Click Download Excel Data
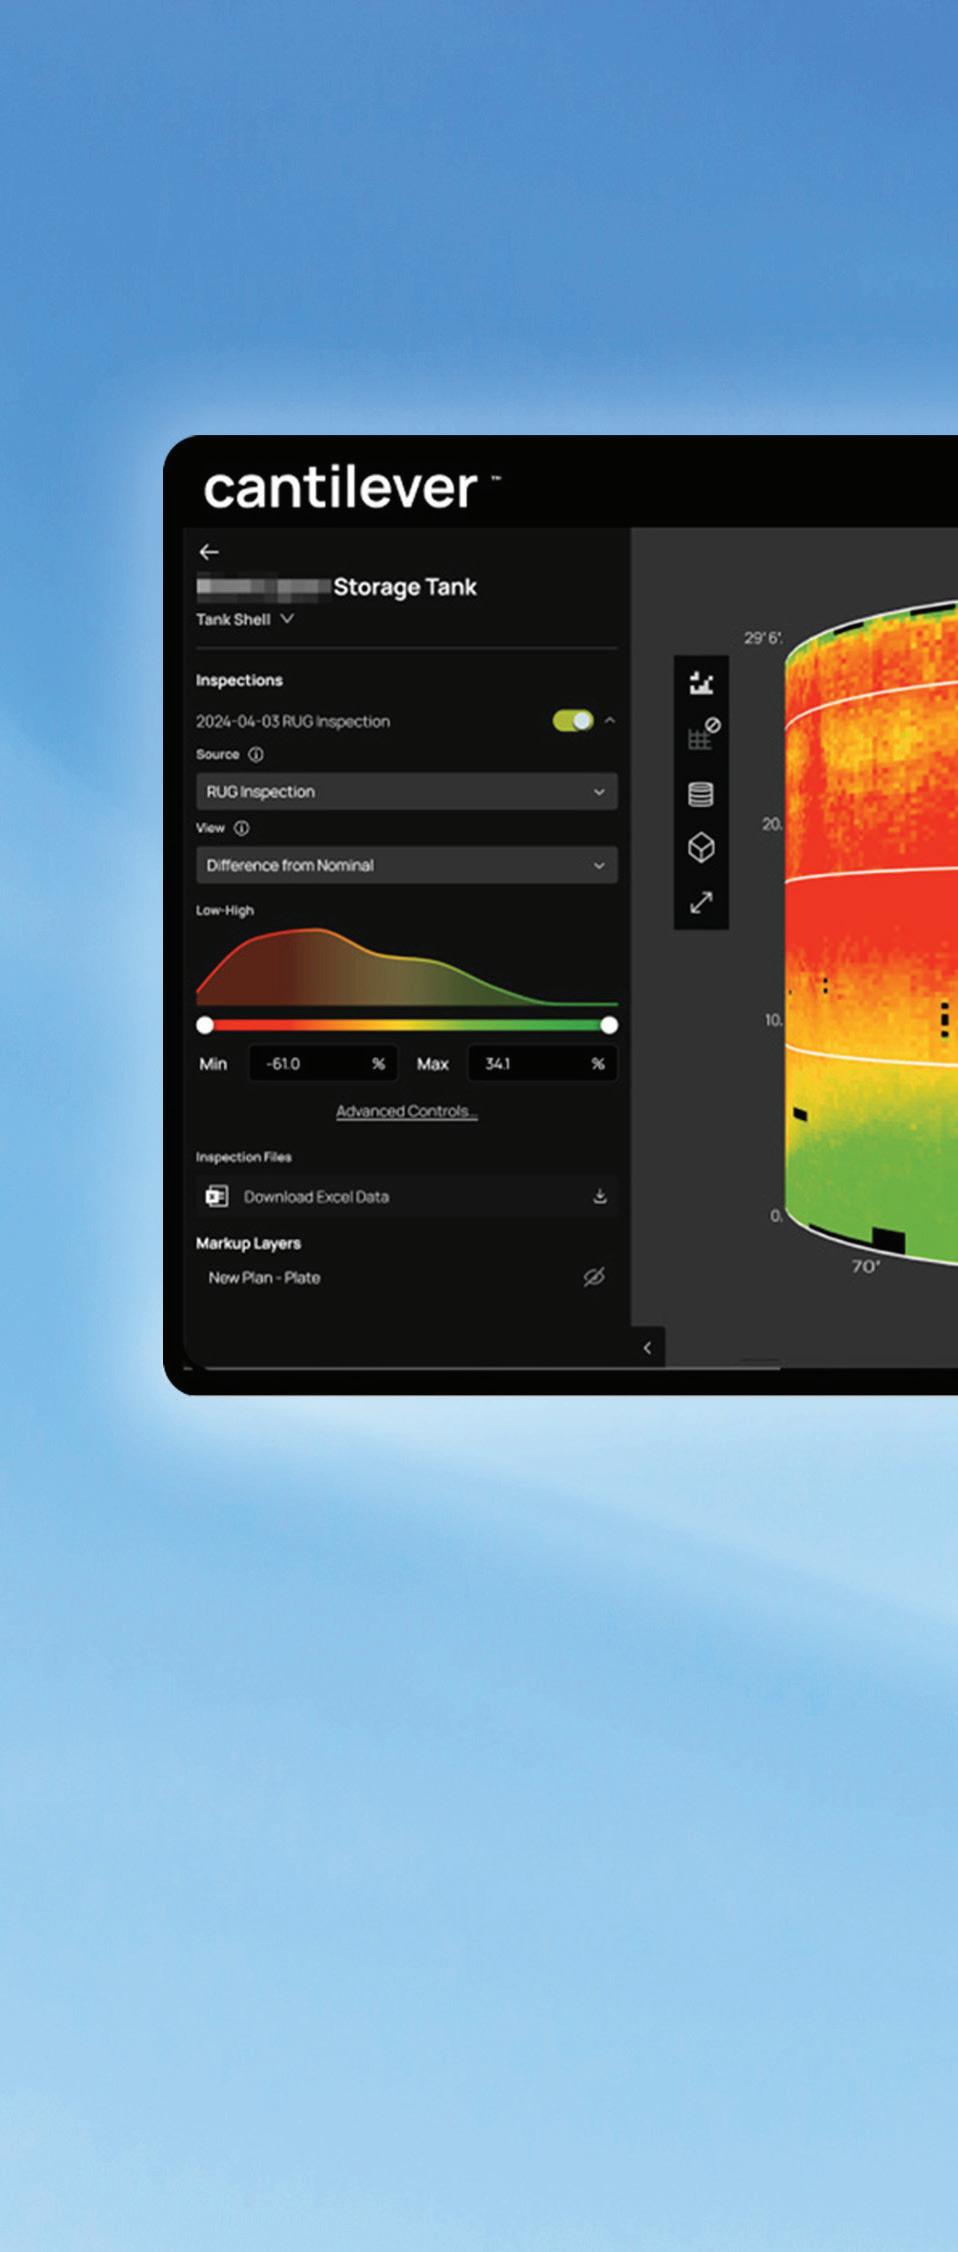This screenshot has width=958, height=2252. 407,1196
